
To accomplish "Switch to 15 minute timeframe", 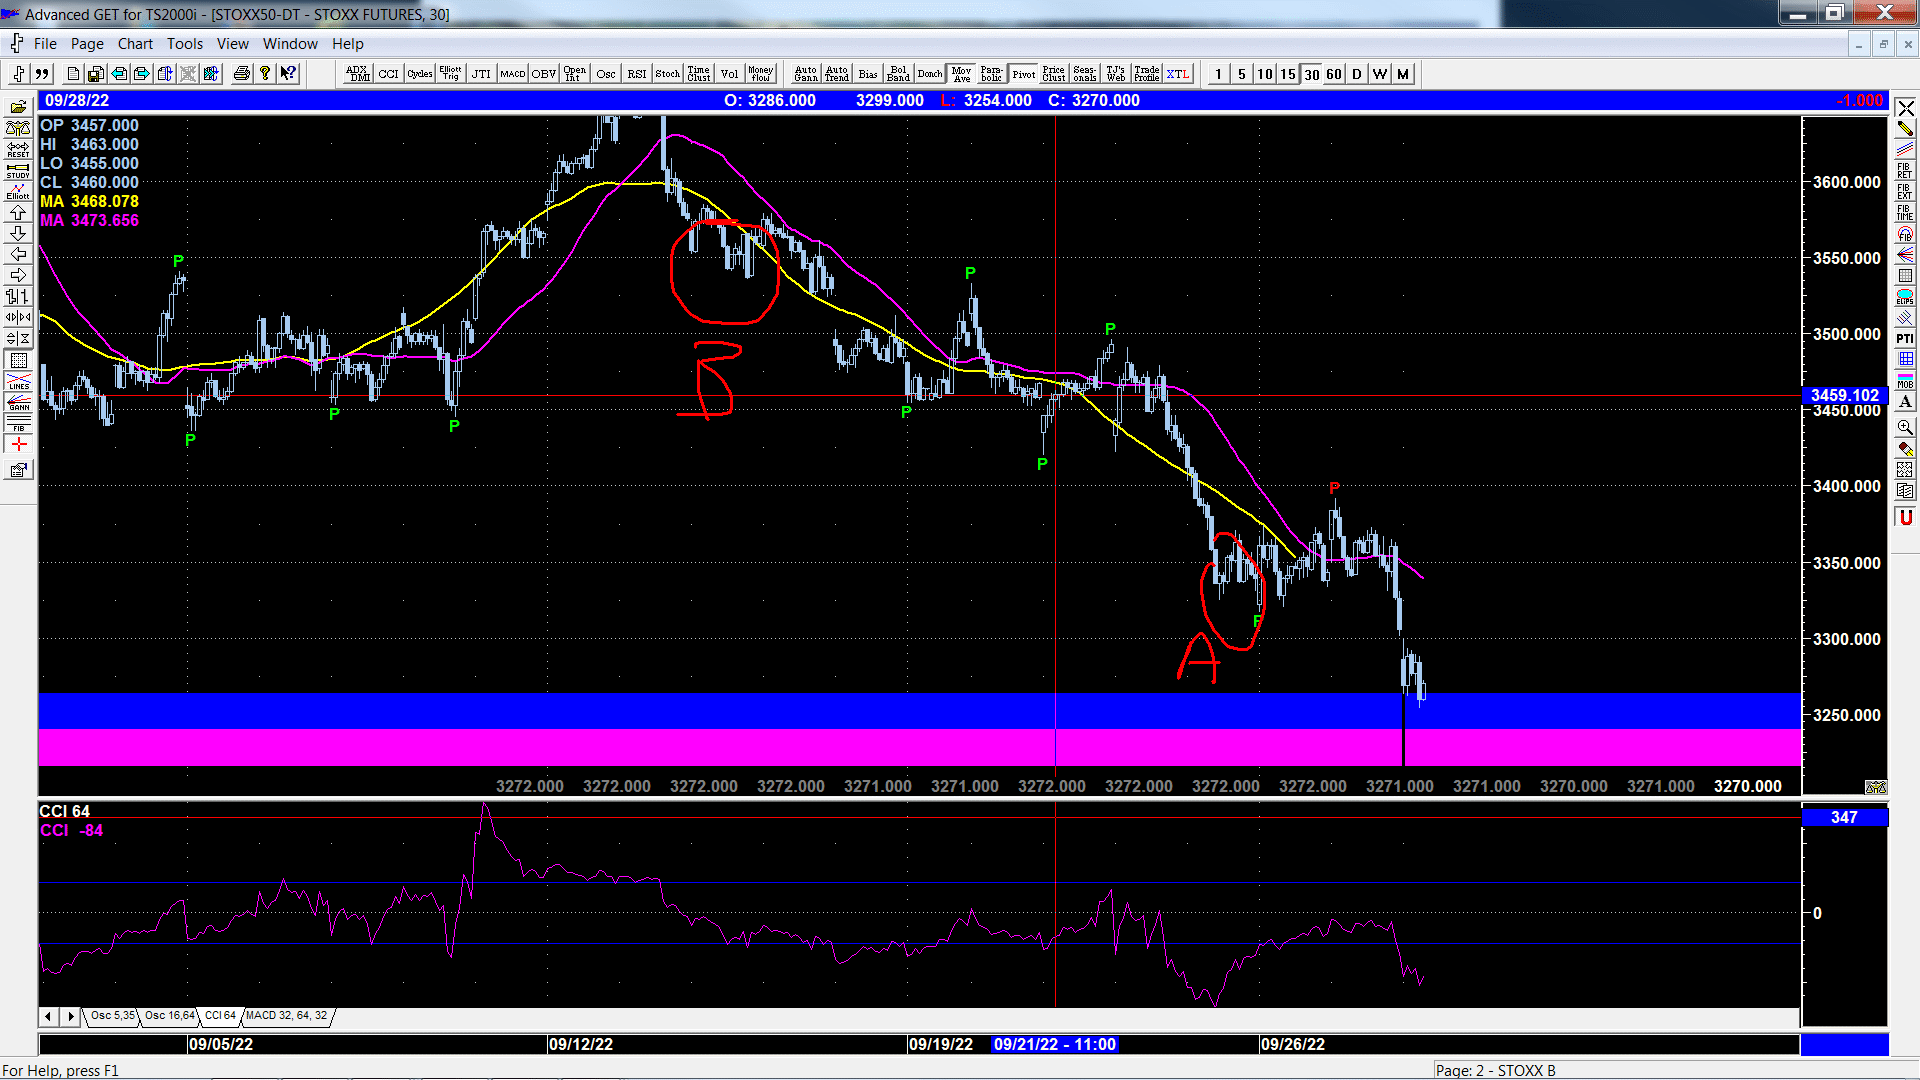I will click(1288, 74).
